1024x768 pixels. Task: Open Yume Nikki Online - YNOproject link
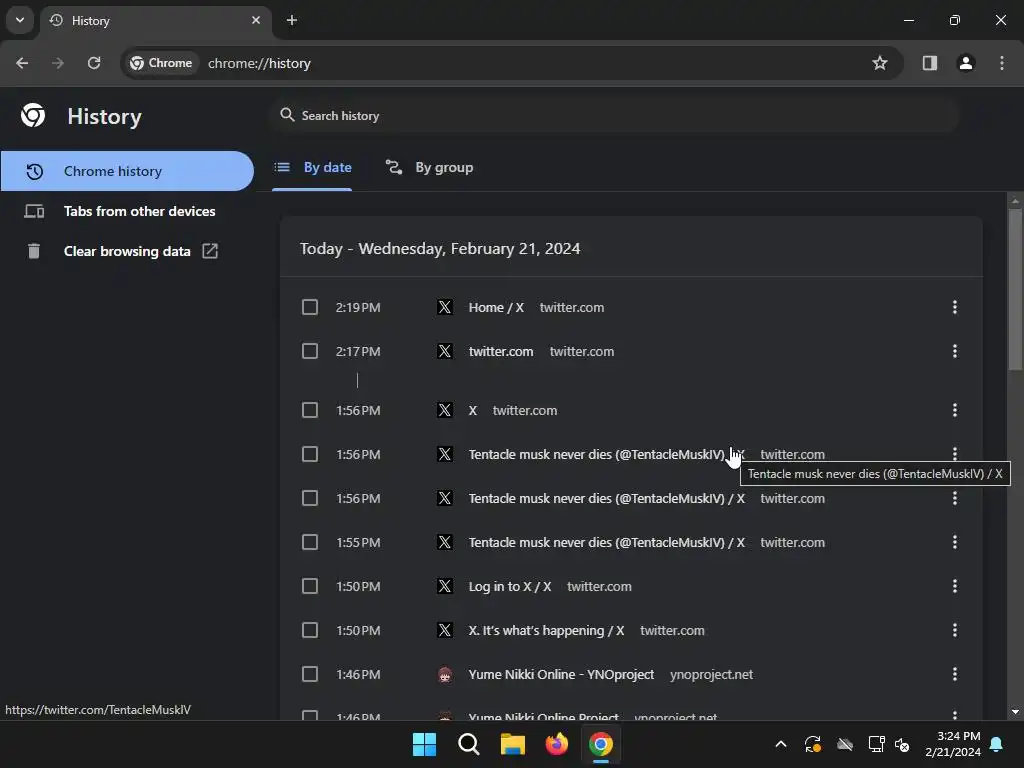(x=561, y=675)
